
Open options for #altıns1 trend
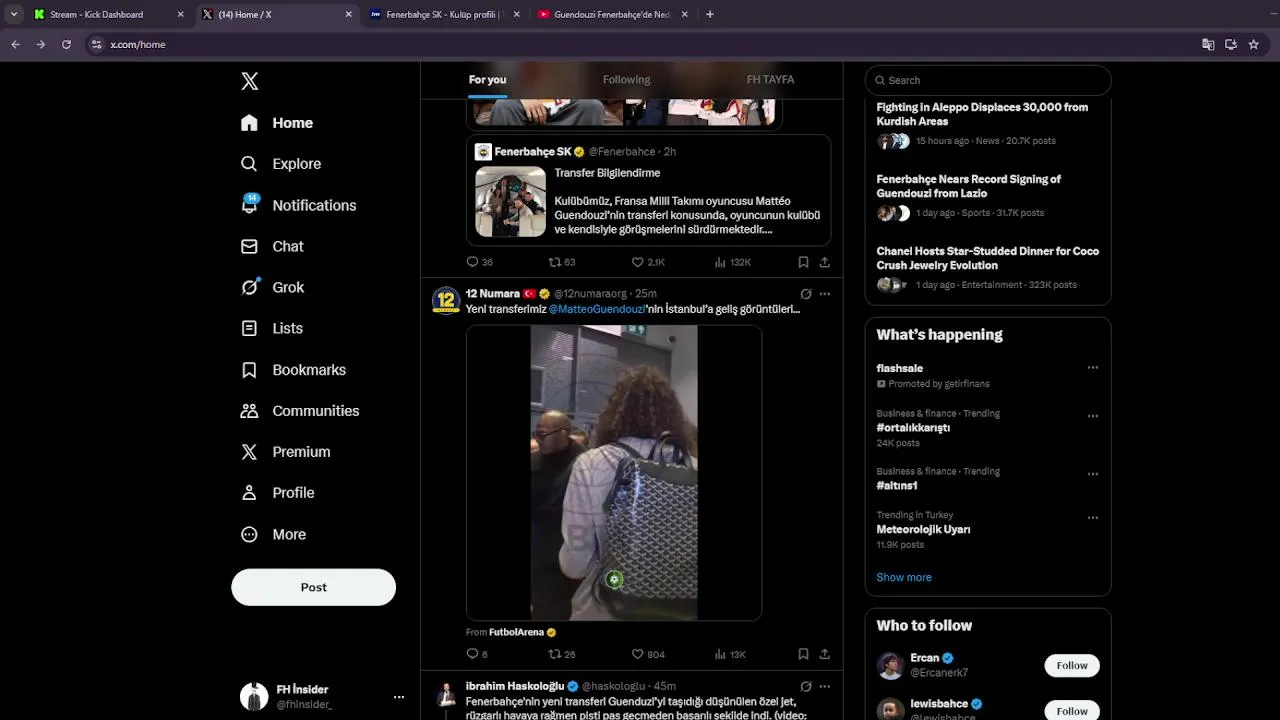(1093, 474)
